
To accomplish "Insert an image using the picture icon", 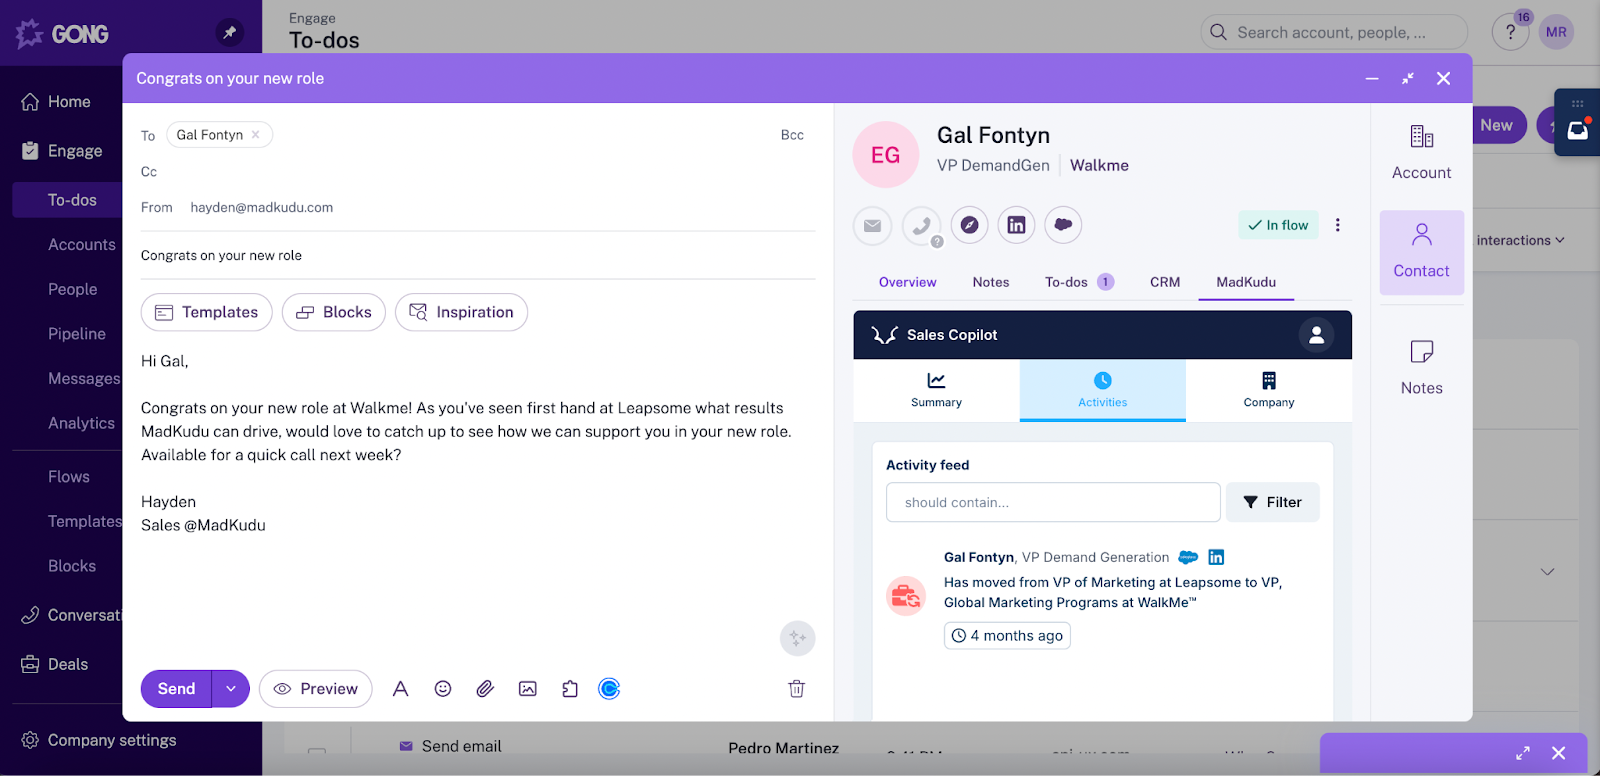I will click(x=528, y=689).
